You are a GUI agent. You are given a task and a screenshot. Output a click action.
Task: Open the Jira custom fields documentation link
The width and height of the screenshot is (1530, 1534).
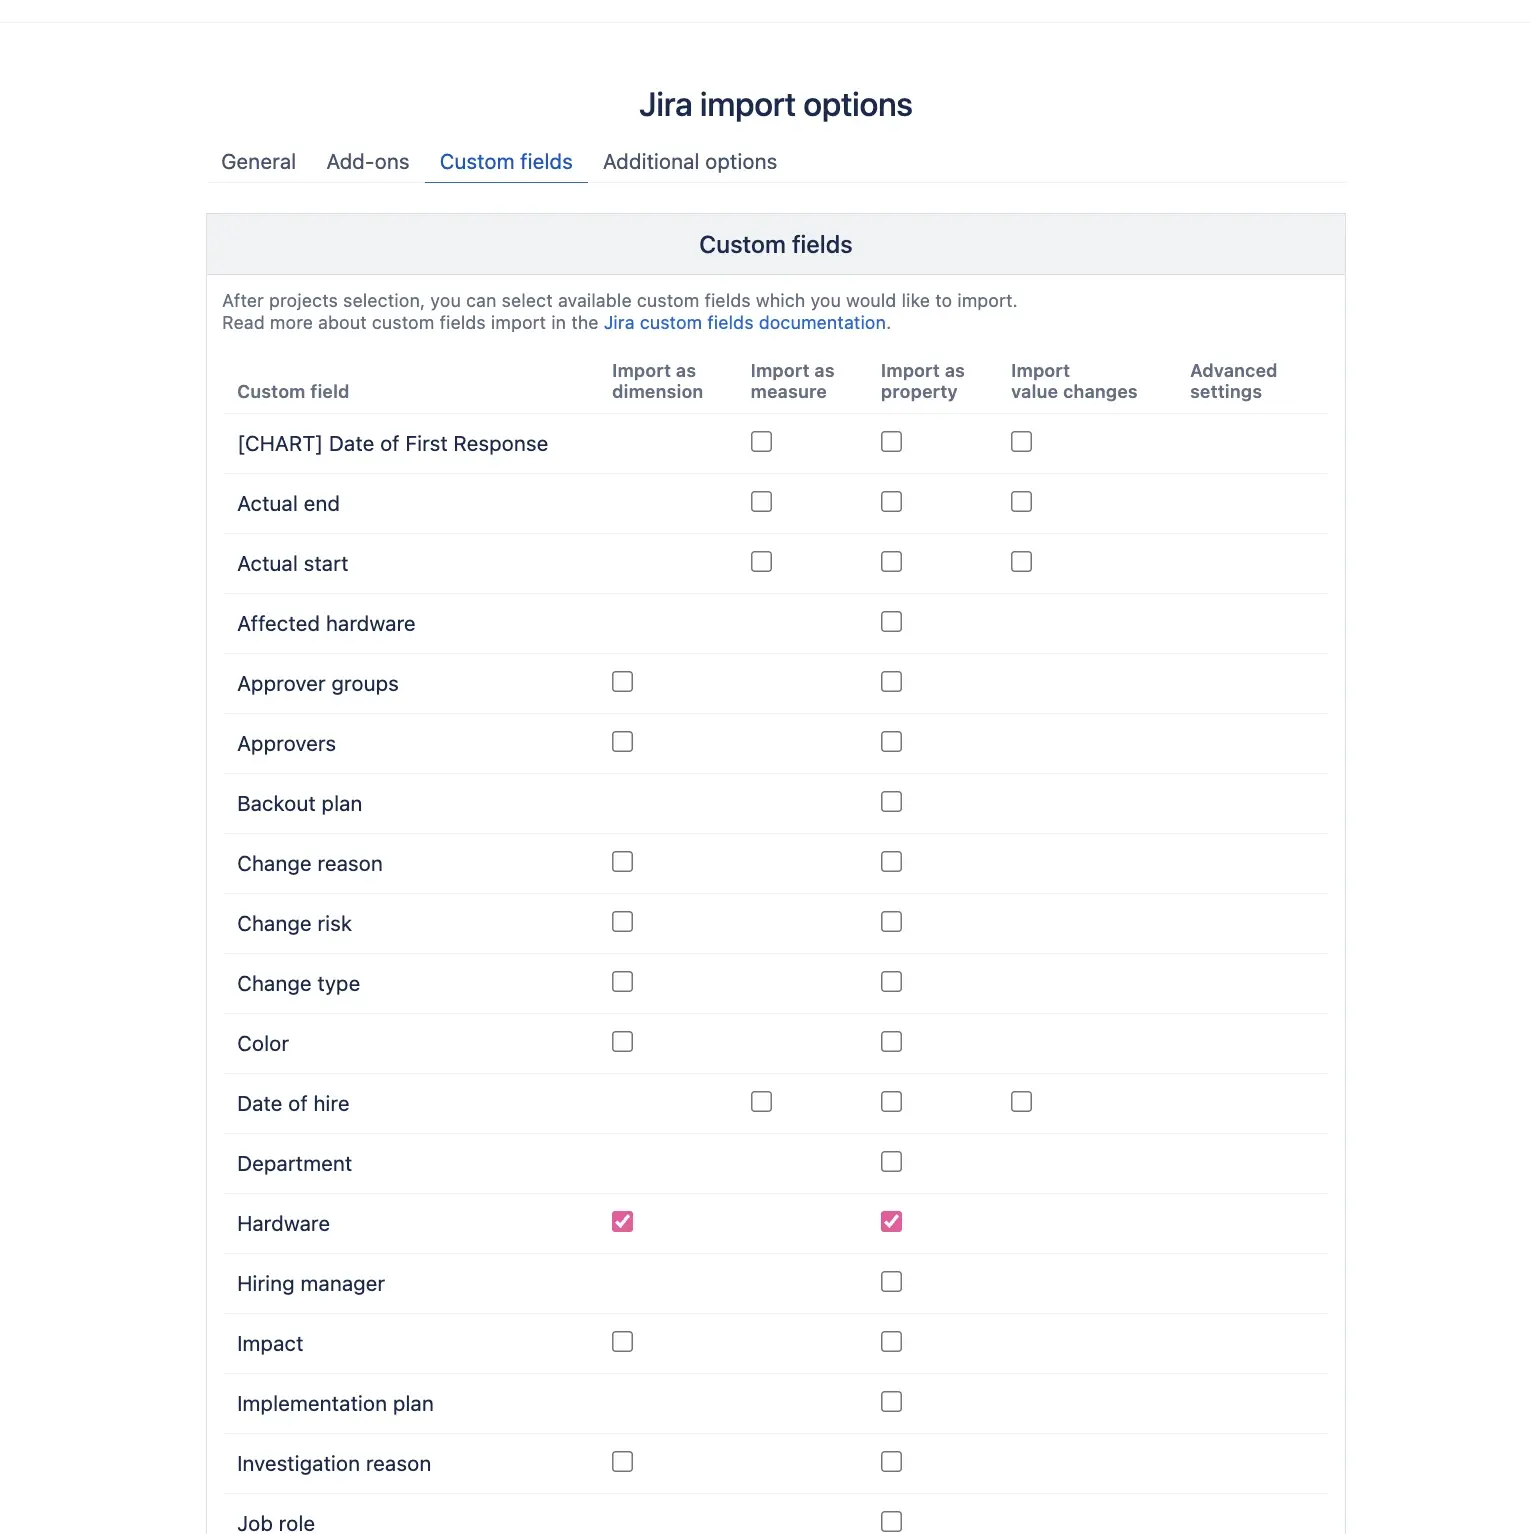[744, 323]
